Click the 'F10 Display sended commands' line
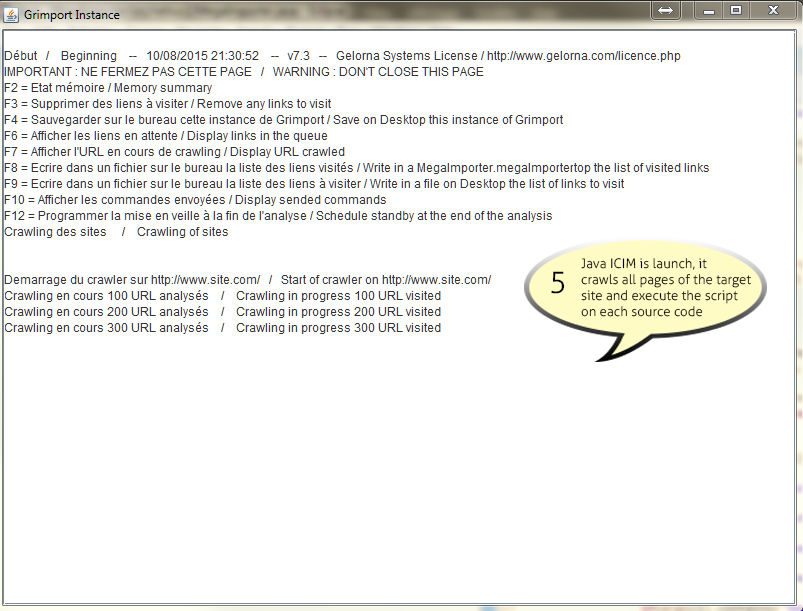 (195, 200)
